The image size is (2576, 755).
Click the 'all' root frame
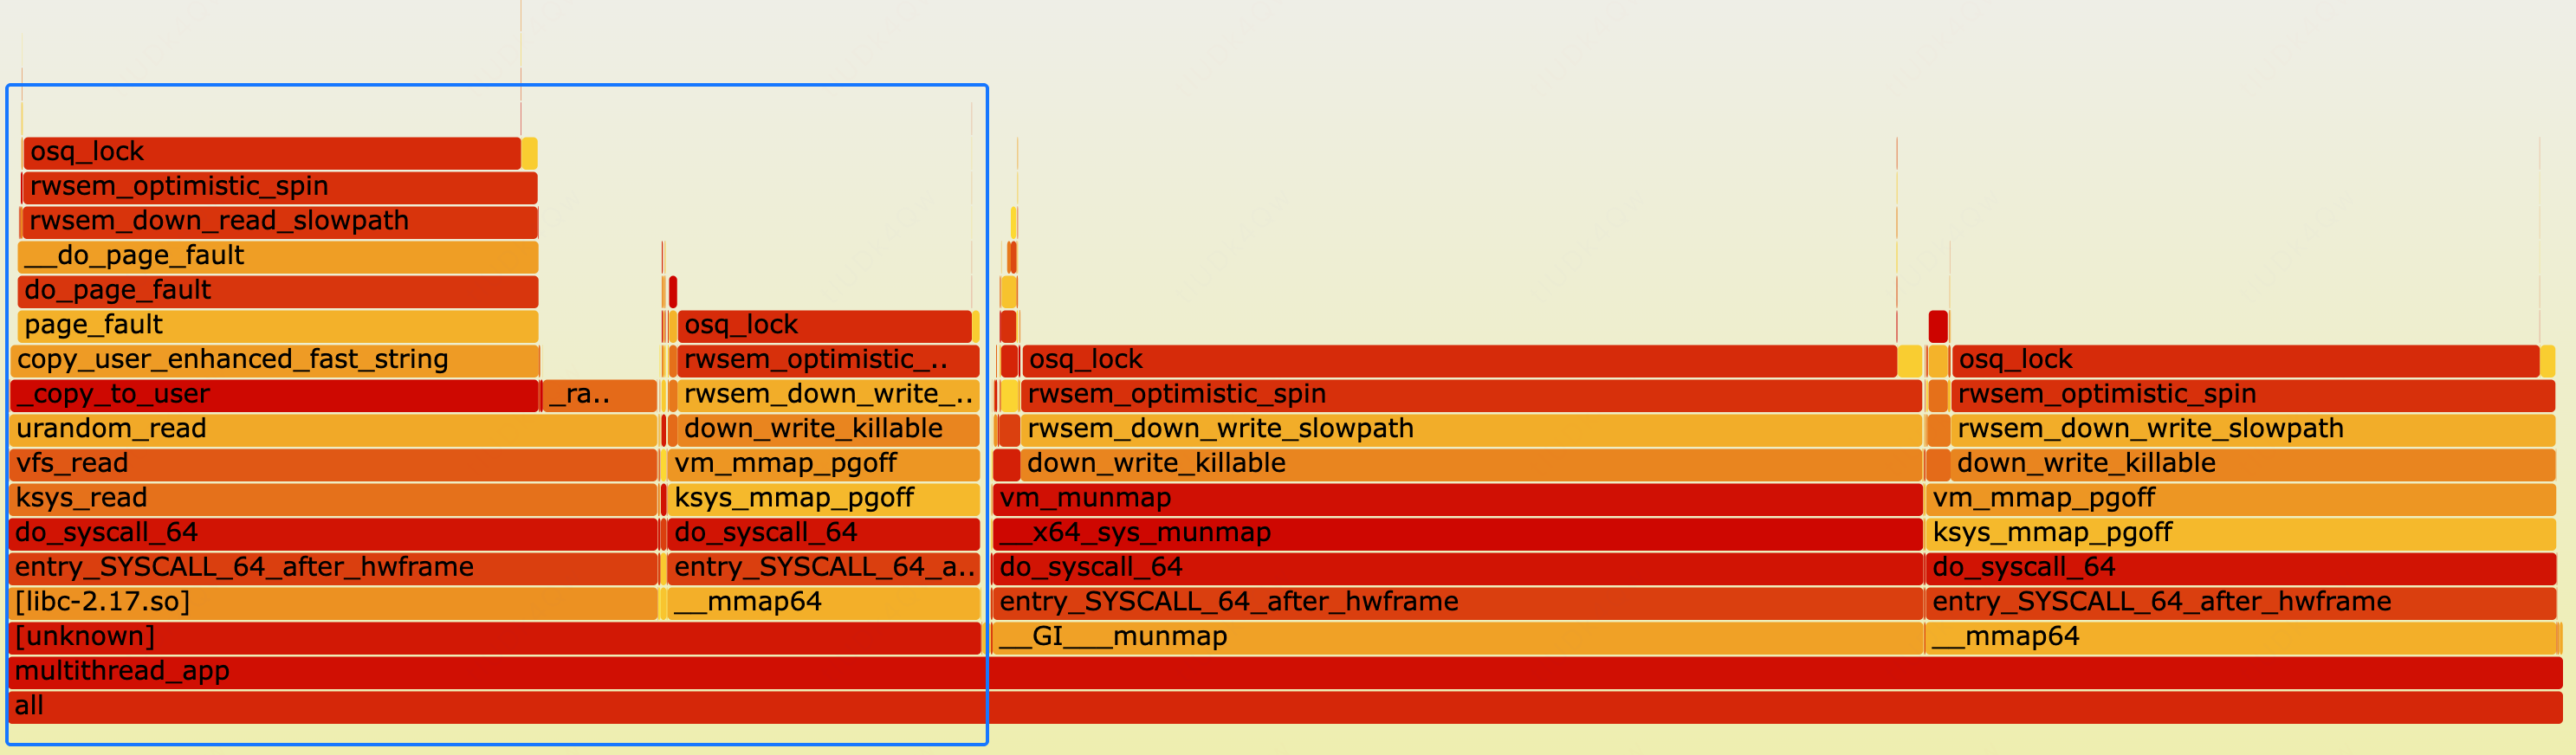1280,706
